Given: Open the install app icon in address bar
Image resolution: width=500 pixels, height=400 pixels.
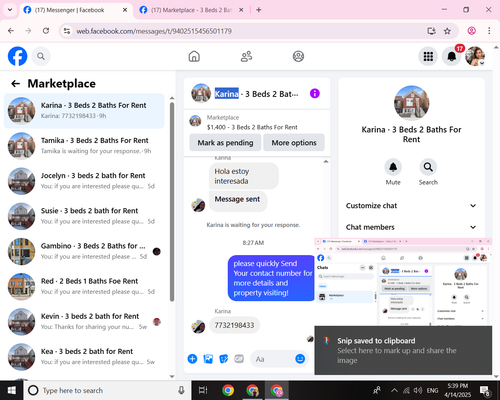Looking at the screenshot, I should [431, 31].
